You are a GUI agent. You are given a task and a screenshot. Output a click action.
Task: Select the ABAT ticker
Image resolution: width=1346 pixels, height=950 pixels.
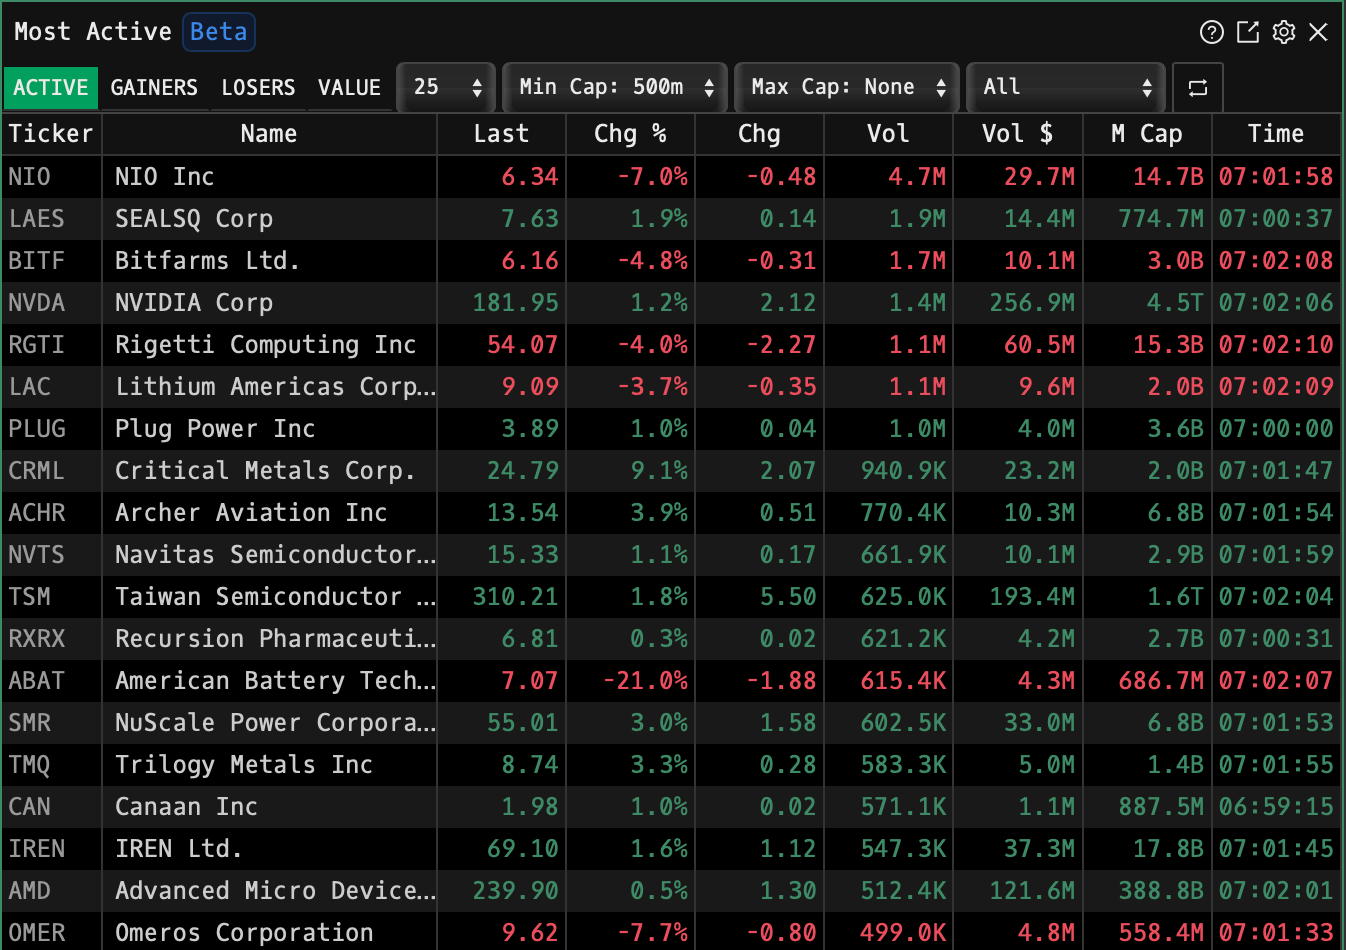point(37,681)
